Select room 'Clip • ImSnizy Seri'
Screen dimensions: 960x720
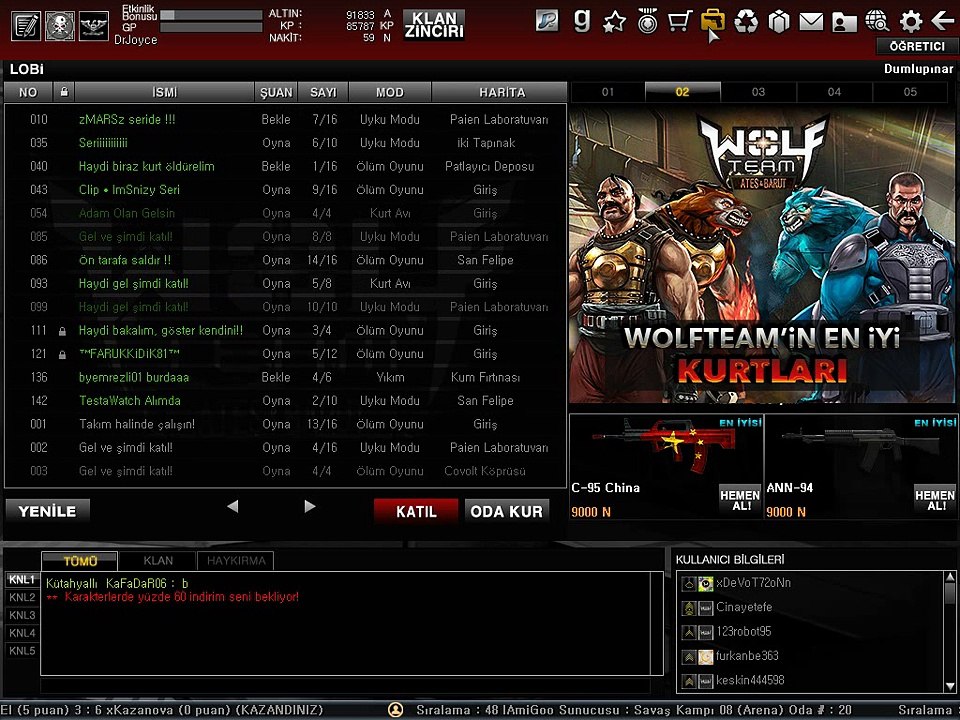pos(285,190)
